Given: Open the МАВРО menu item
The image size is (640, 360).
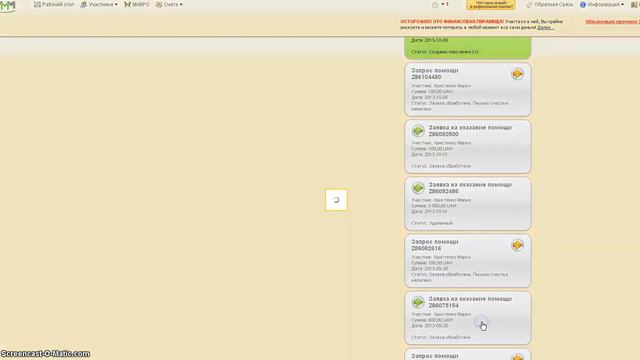Looking at the screenshot, I should click(137, 4).
